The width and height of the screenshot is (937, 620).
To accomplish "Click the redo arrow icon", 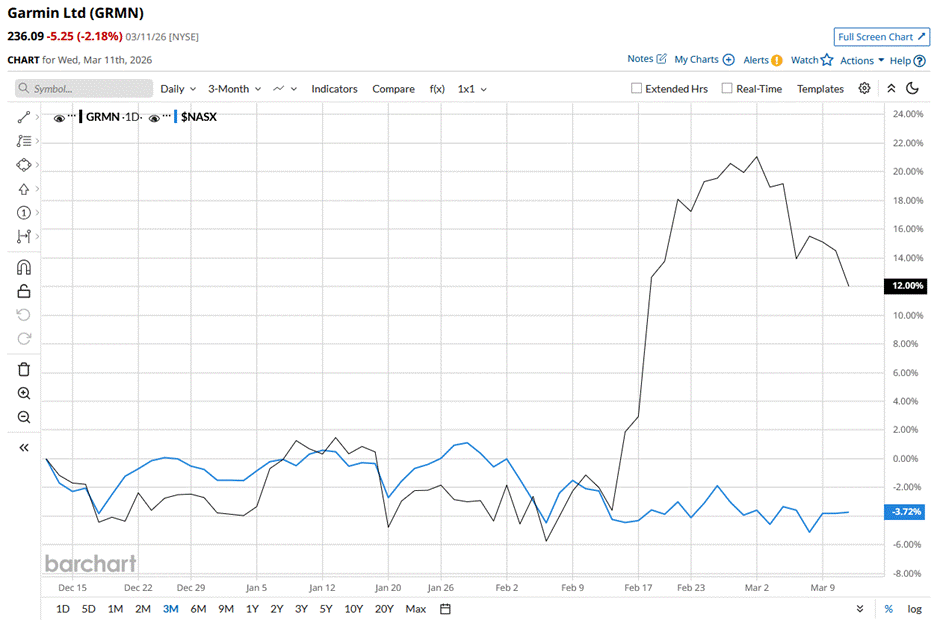I will [23, 339].
